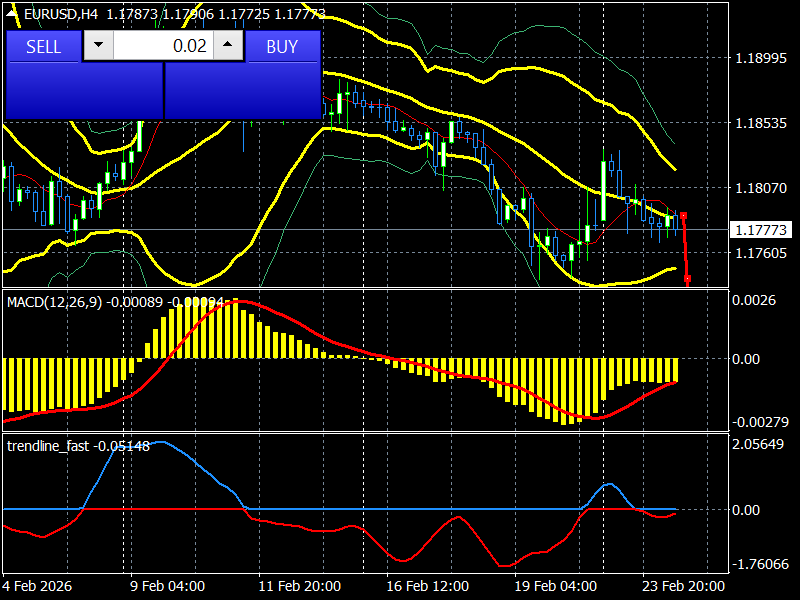Click the EURUSD,H4 chart title
800x600 pixels.
coord(61,14)
